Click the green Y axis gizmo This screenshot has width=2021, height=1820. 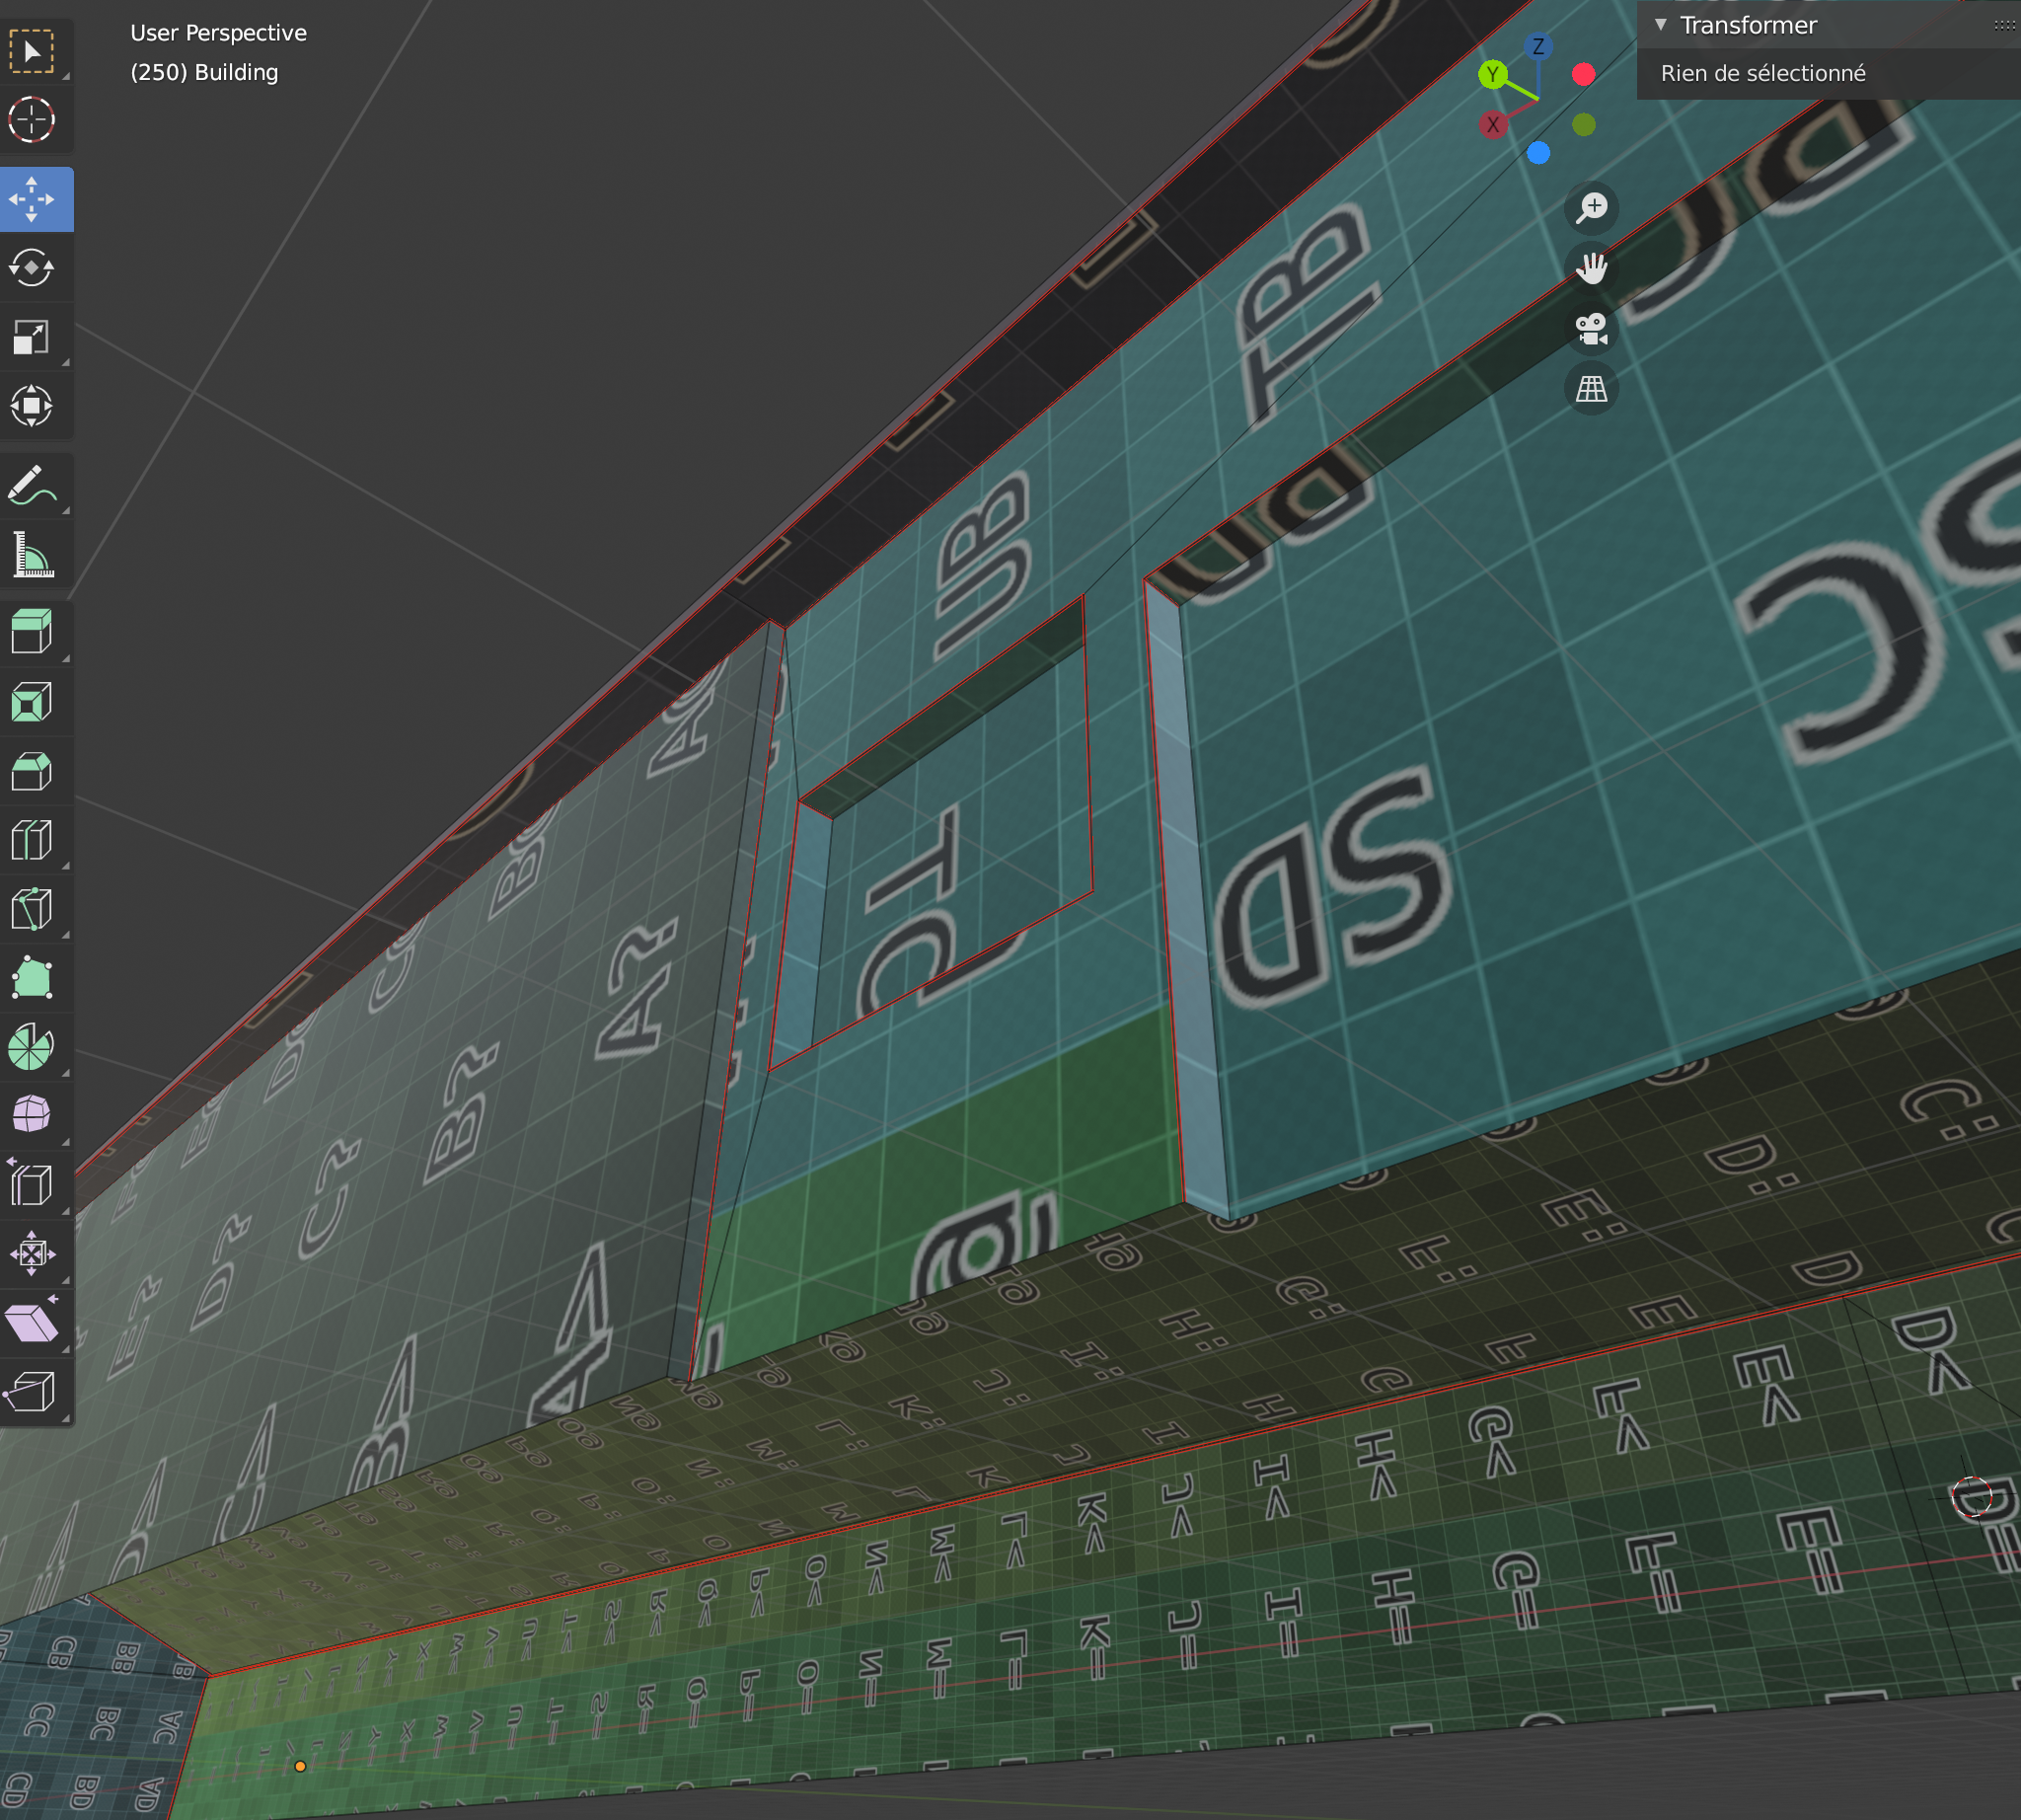[x=1492, y=74]
